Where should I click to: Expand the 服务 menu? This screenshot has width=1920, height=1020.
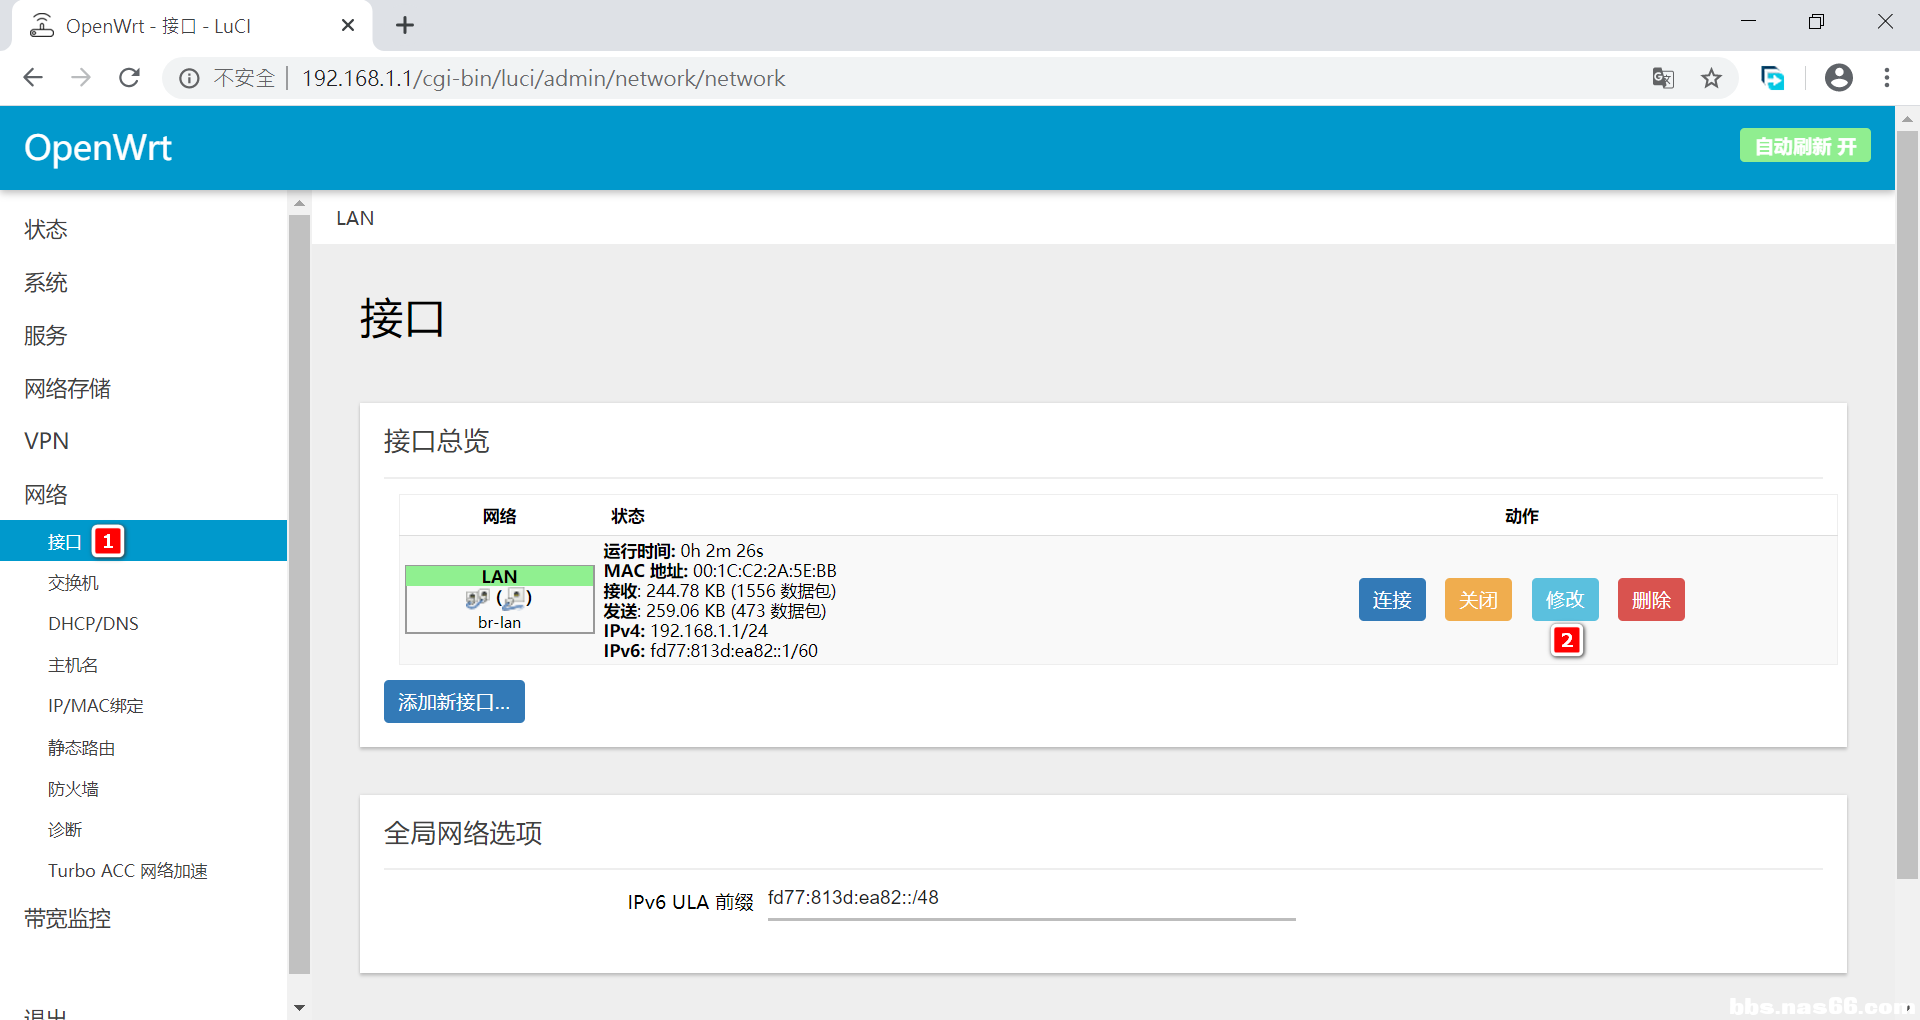pos(46,335)
